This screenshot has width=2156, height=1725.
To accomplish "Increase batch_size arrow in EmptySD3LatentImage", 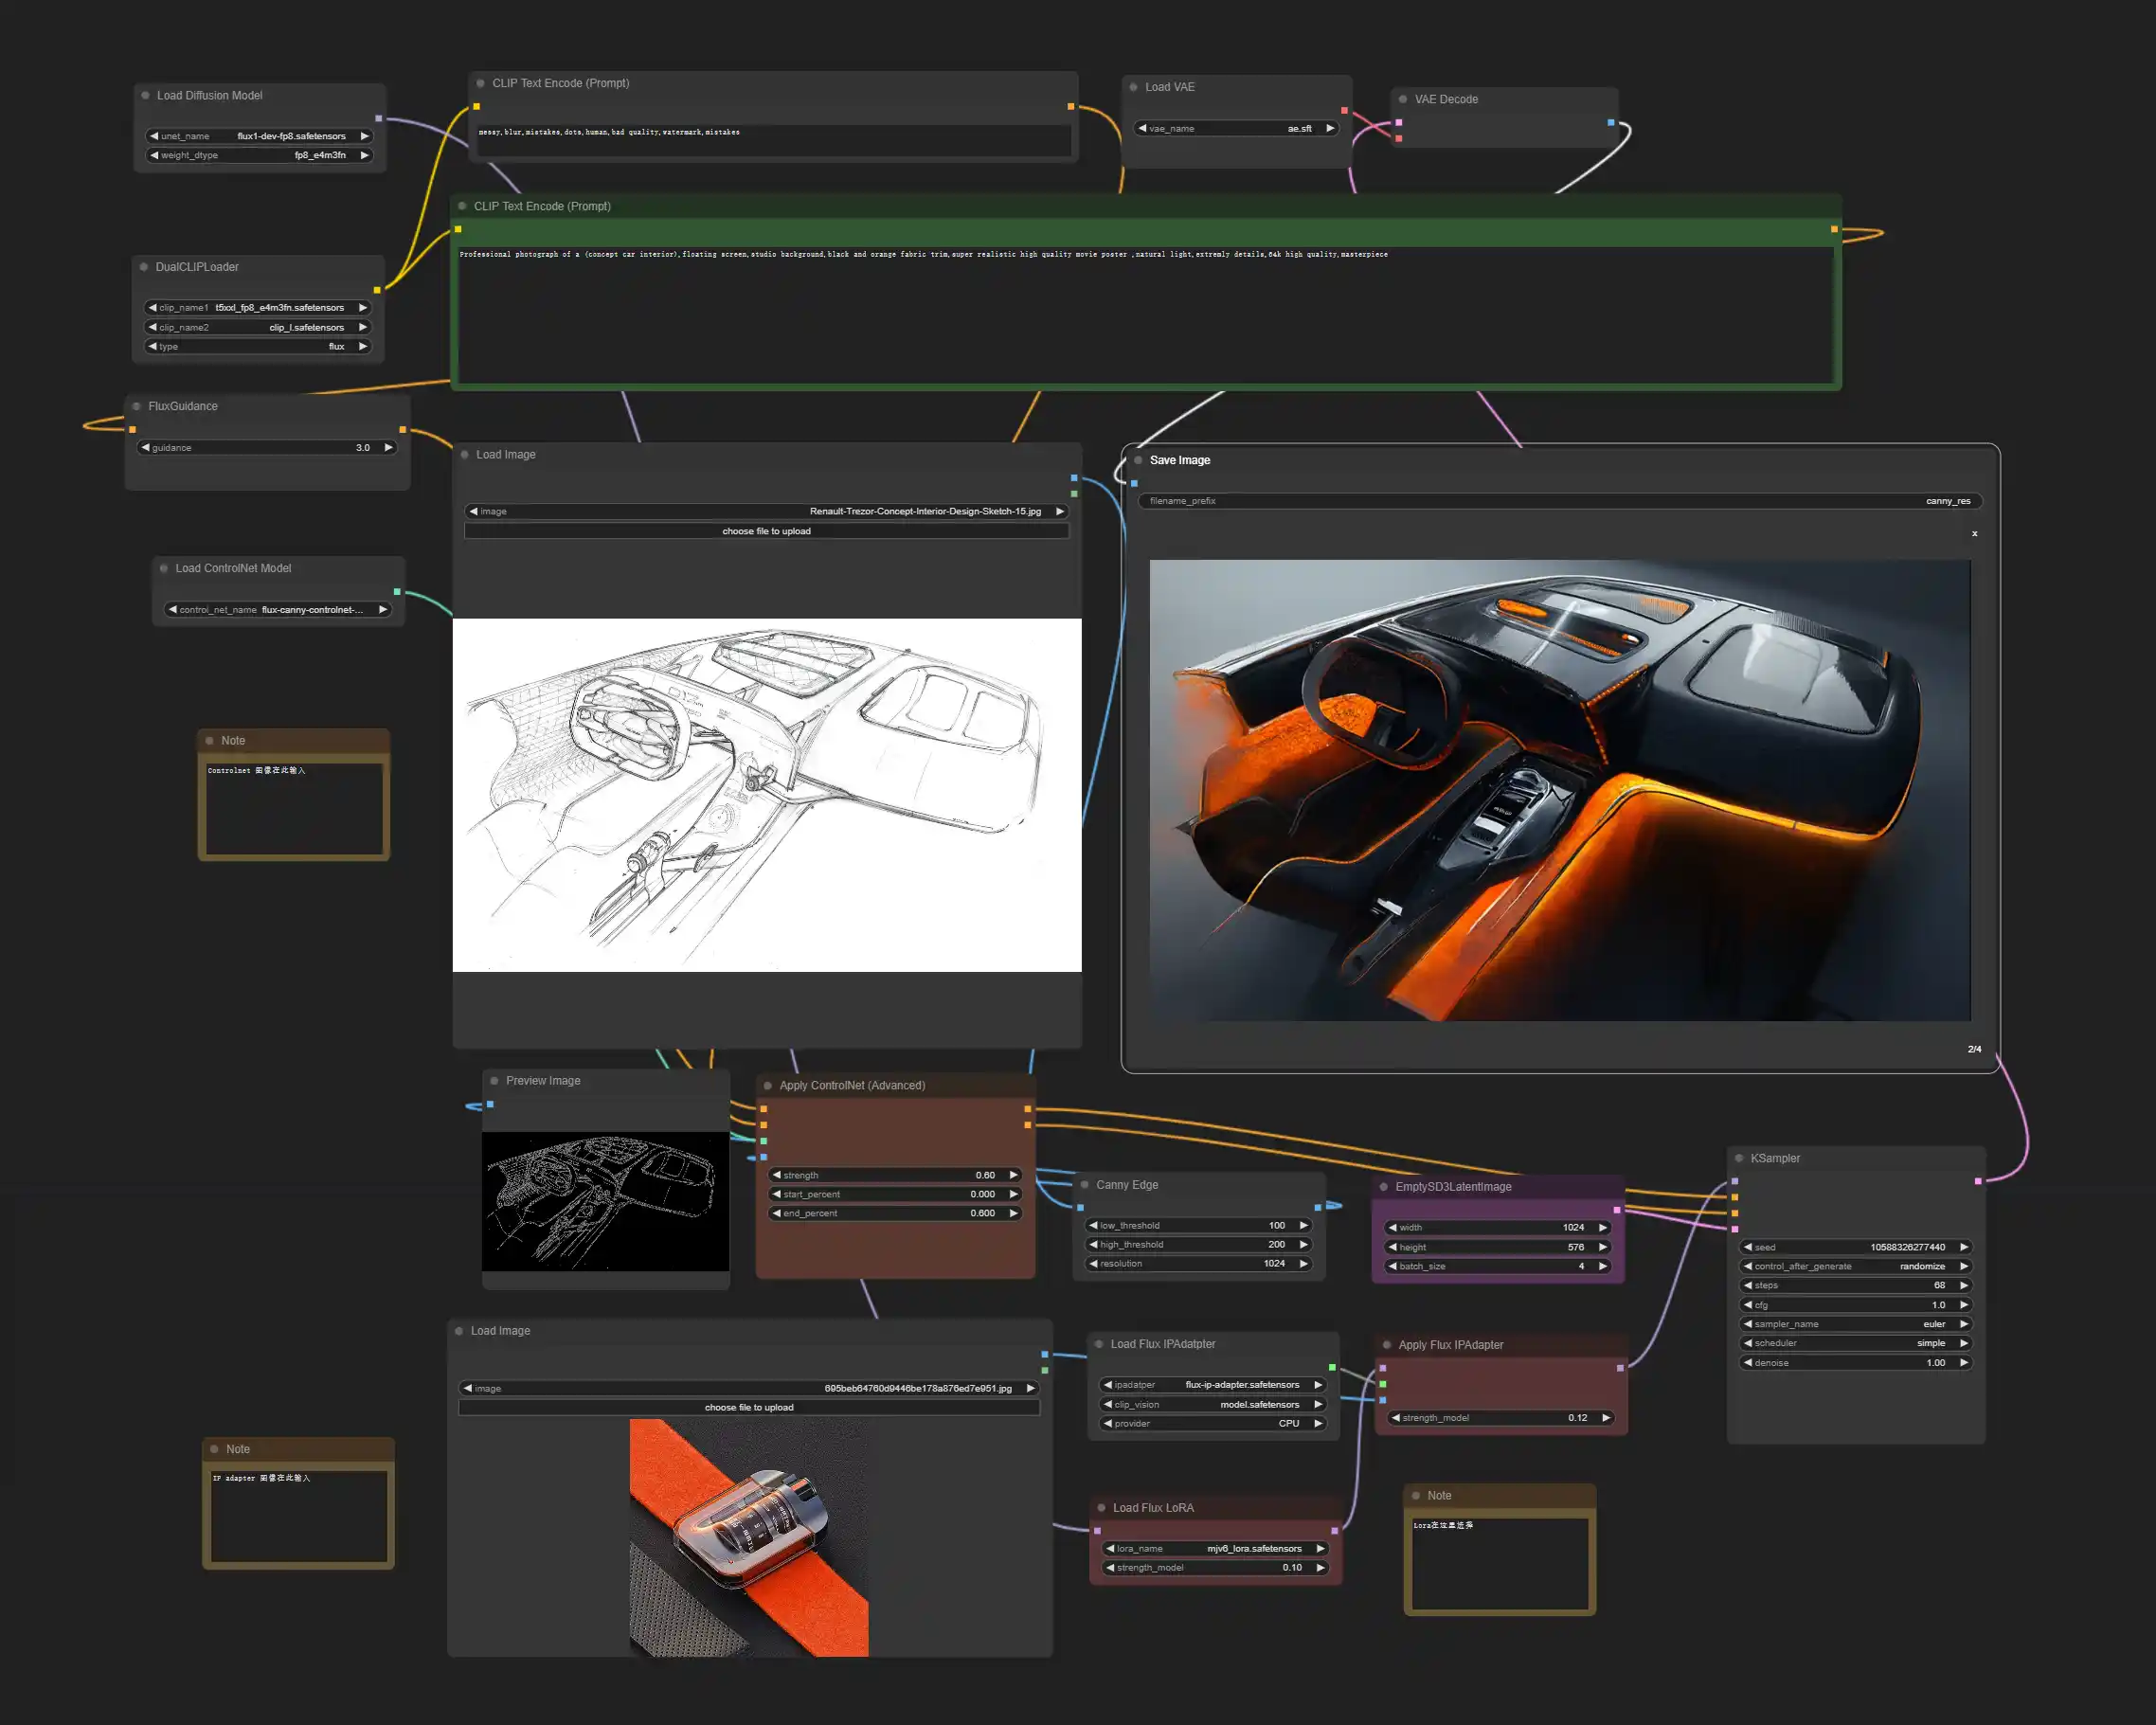I will (x=1603, y=1266).
